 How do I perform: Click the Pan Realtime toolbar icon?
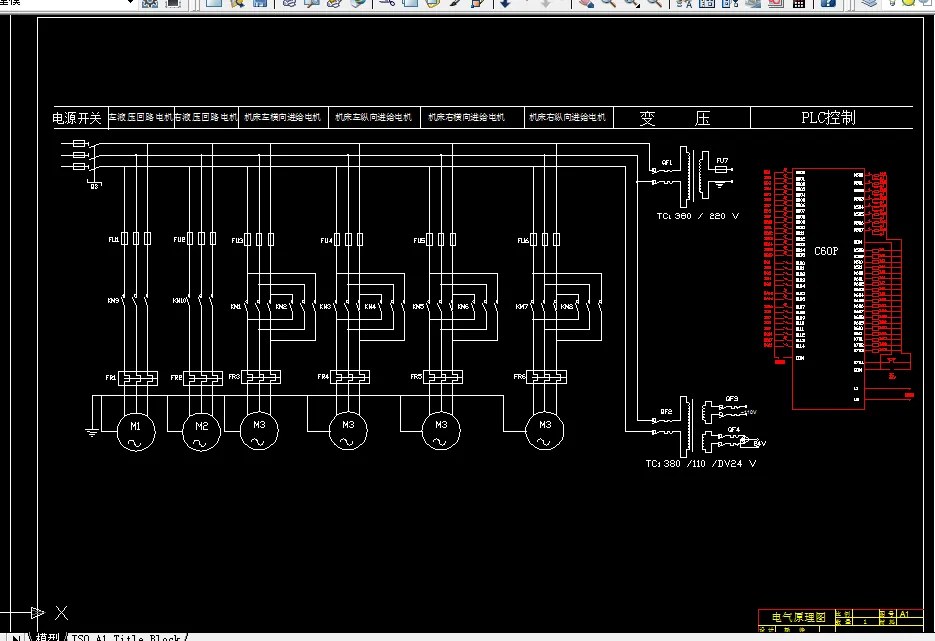coord(586,3)
